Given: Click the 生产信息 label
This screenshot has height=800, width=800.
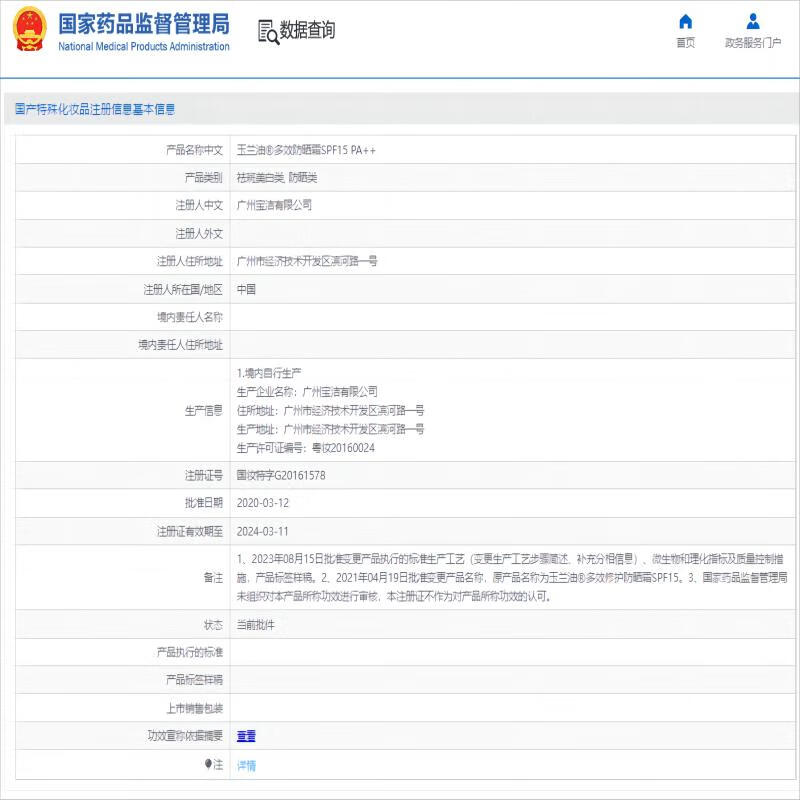Looking at the screenshot, I should coord(204,411).
